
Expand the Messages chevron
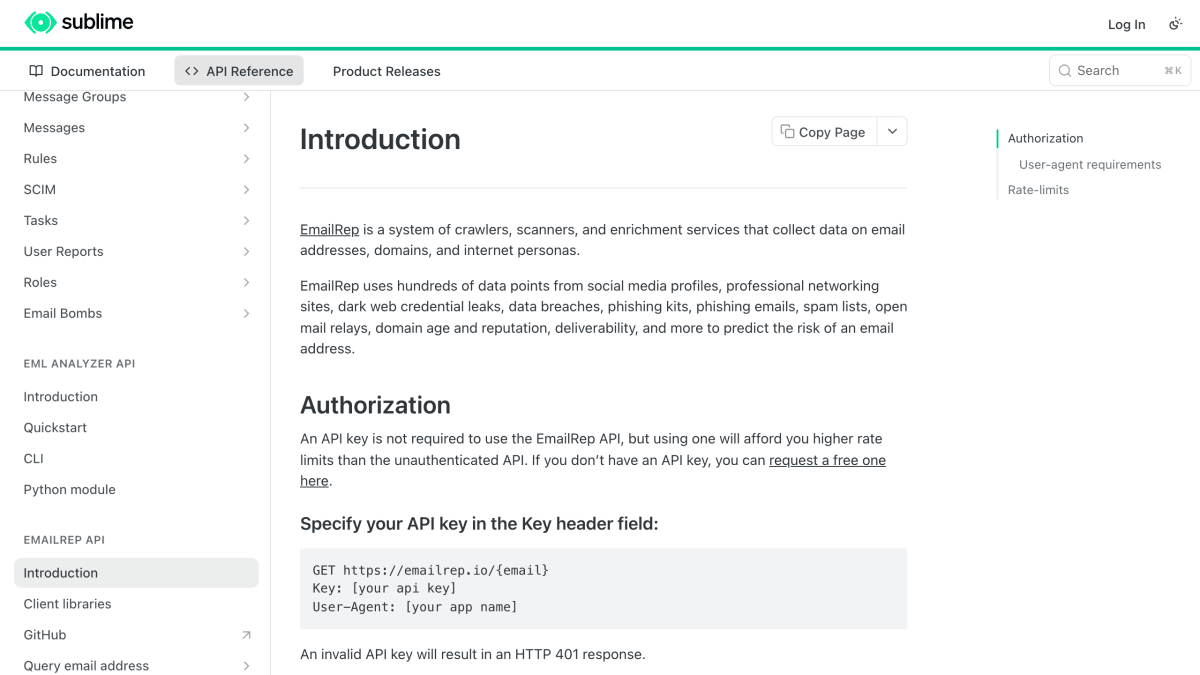tap(246, 128)
